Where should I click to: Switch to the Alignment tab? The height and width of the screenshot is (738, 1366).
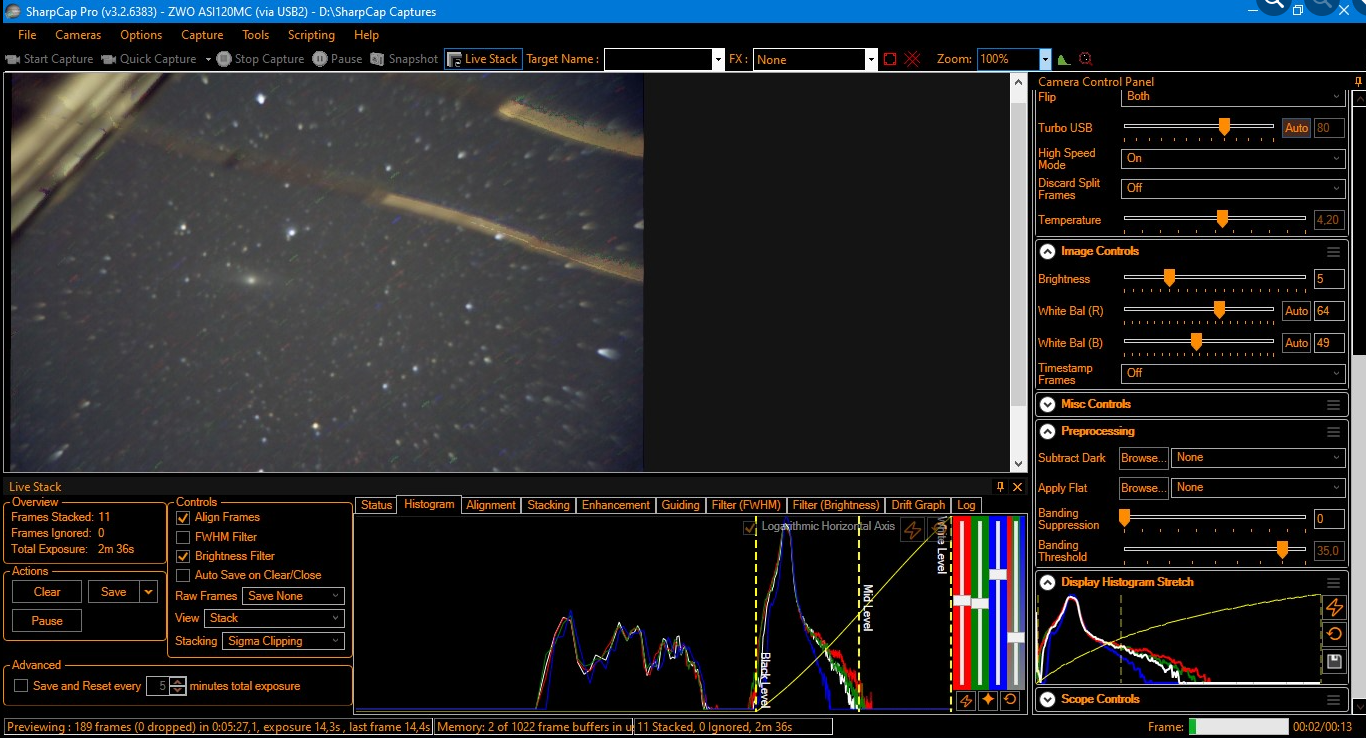(491, 505)
